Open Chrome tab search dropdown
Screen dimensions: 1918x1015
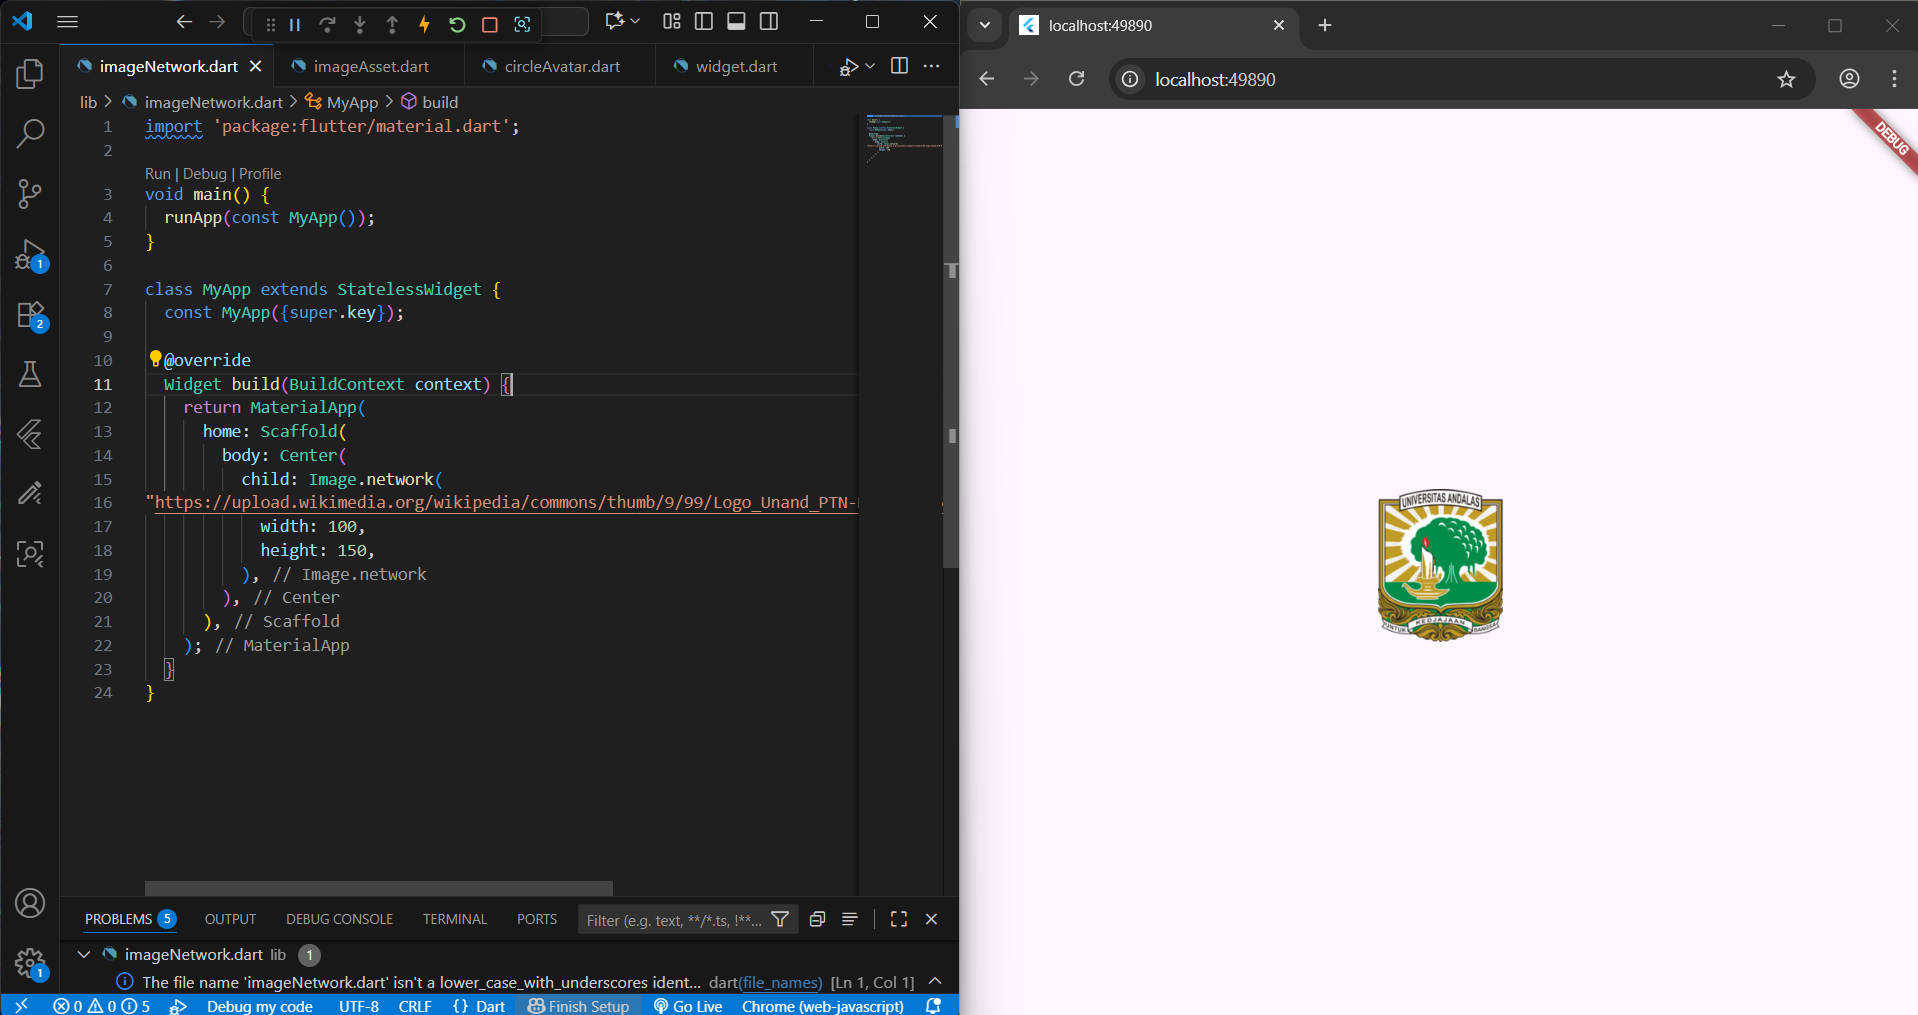tap(985, 25)
